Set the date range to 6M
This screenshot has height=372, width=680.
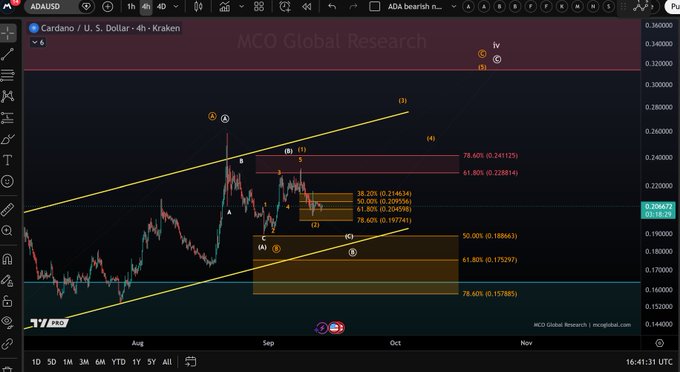100,362
